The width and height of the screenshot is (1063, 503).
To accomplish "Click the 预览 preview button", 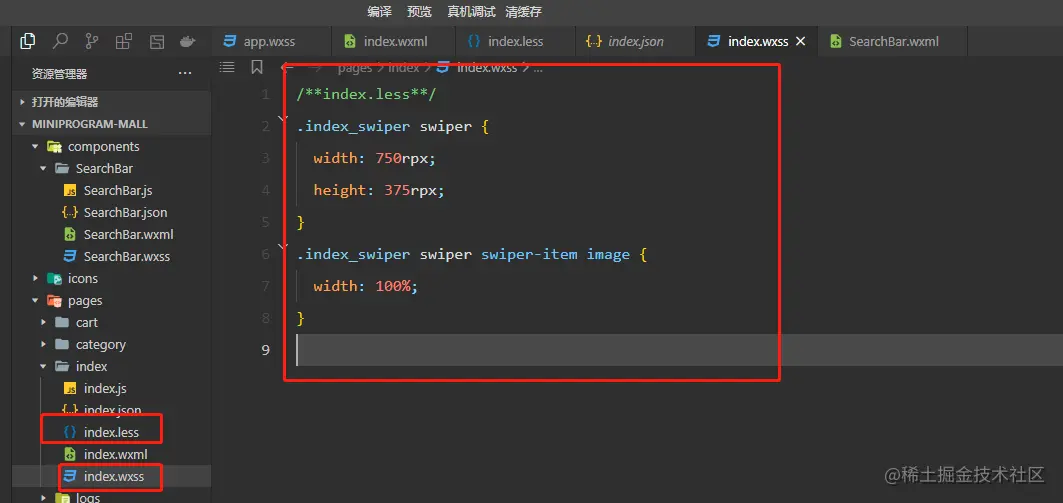I will pos(419,12).
